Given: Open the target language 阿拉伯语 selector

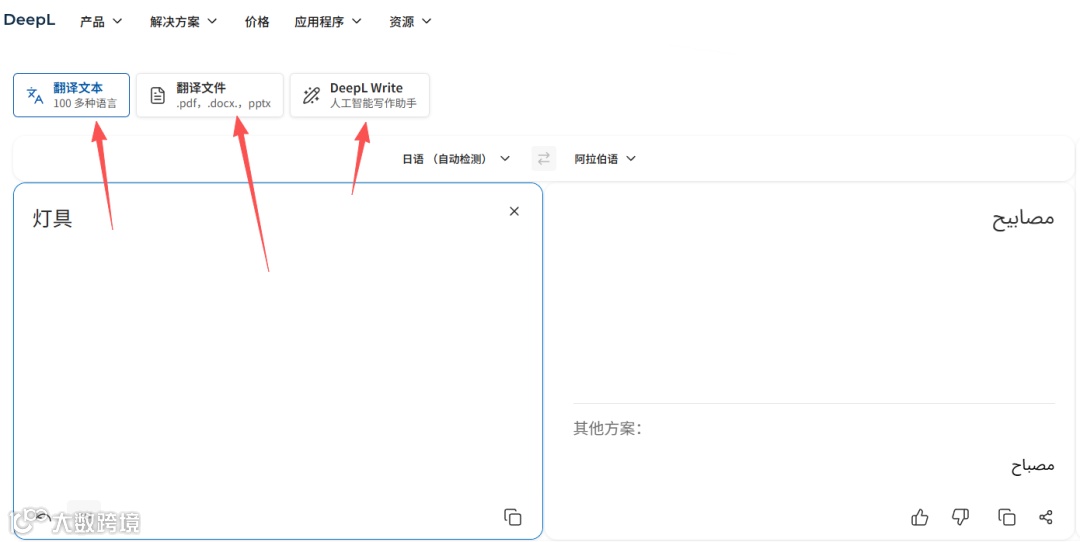Looking at the screenshot, I should click(x=605, y=159).
